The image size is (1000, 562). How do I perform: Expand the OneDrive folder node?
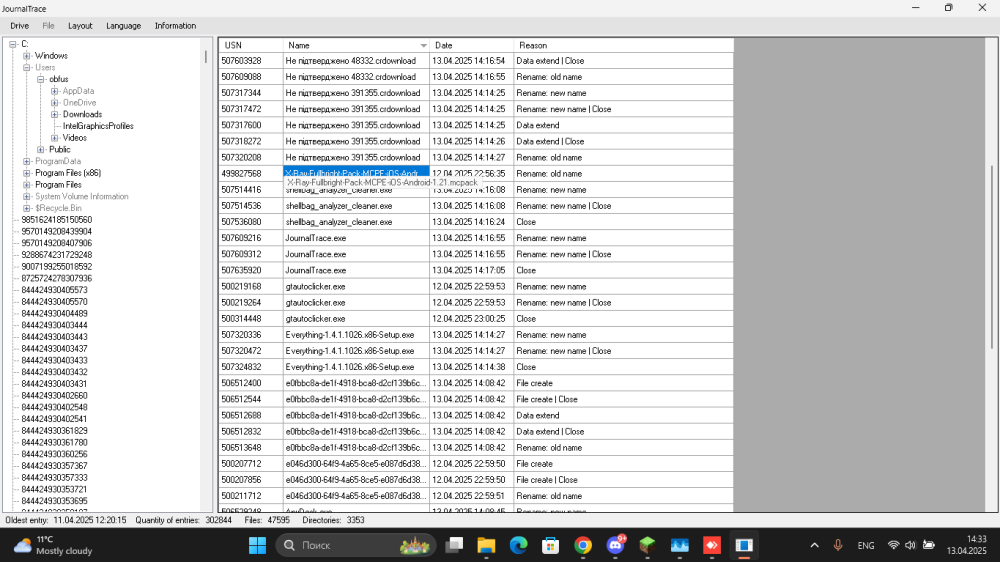(55, 103)
